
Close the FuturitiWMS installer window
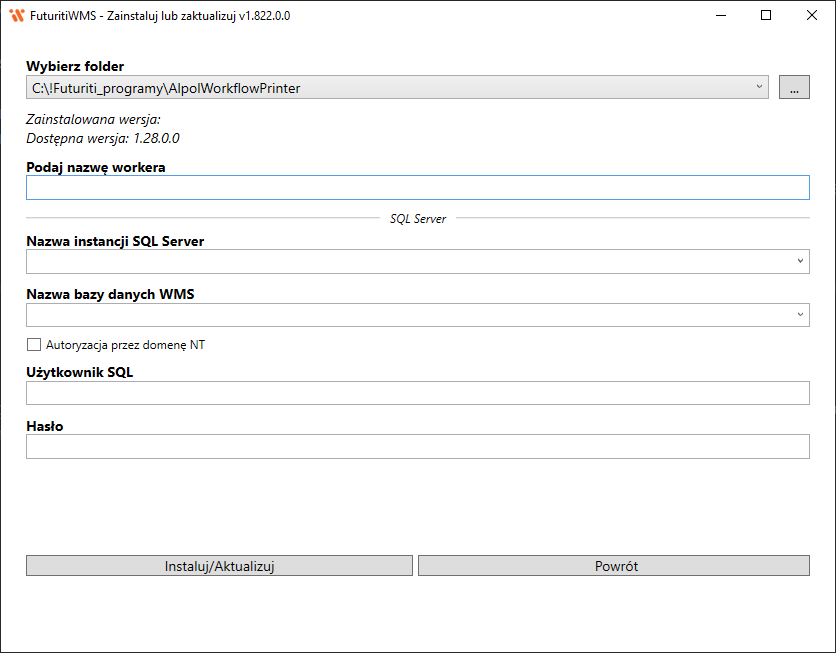pyautogui.click(x=812, y=16)
